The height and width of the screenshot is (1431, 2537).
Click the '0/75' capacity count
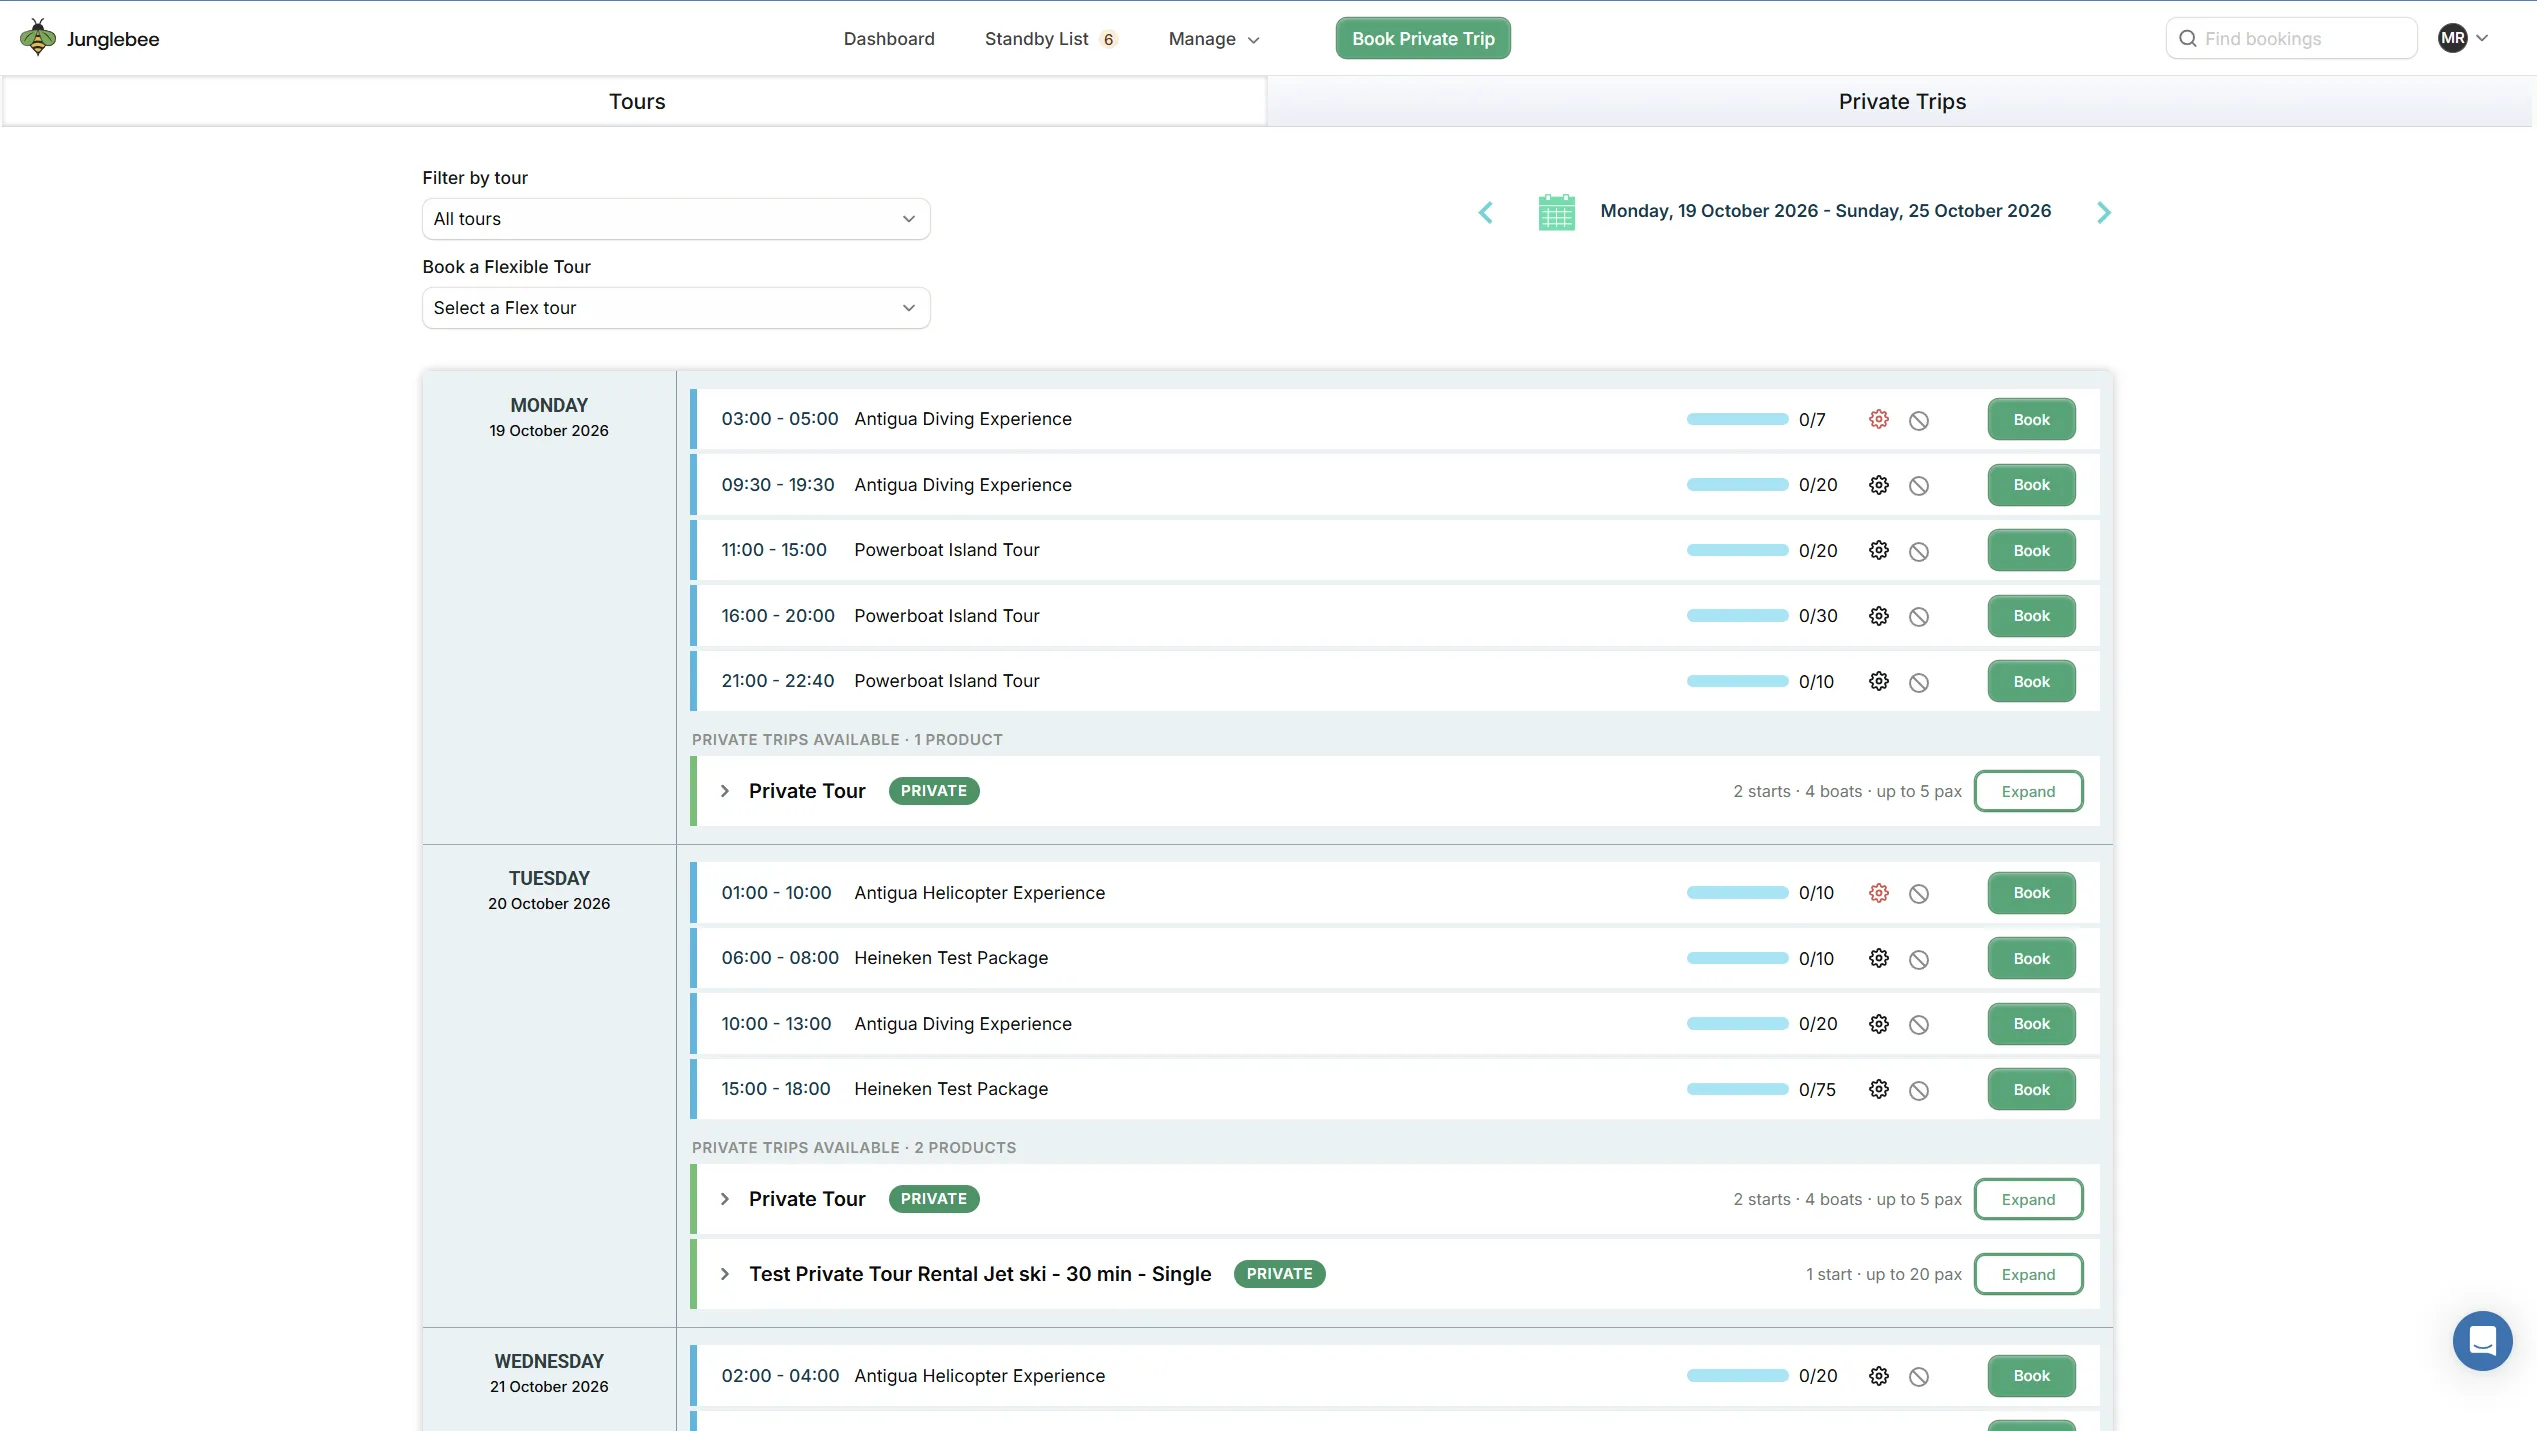tap(1817, 1090)
